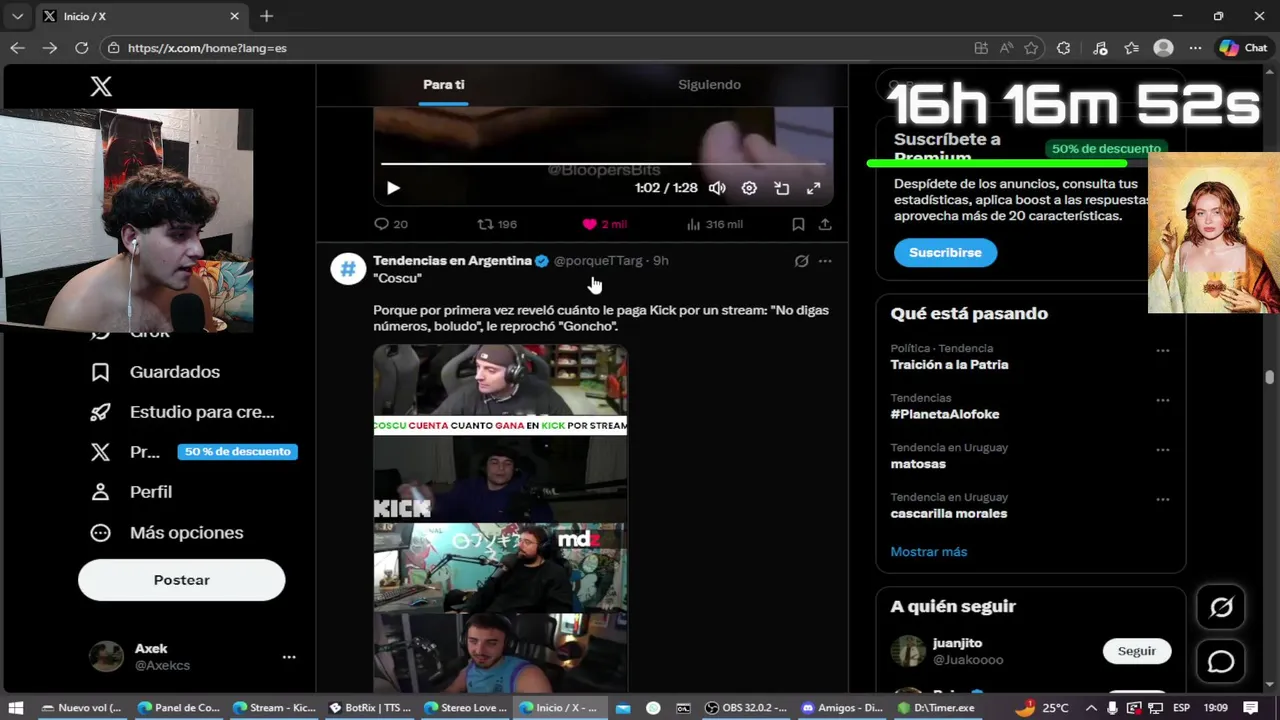Open Edge split screen apps icon
This screenshot has width=1280, height=720.
tap(981, 48)
